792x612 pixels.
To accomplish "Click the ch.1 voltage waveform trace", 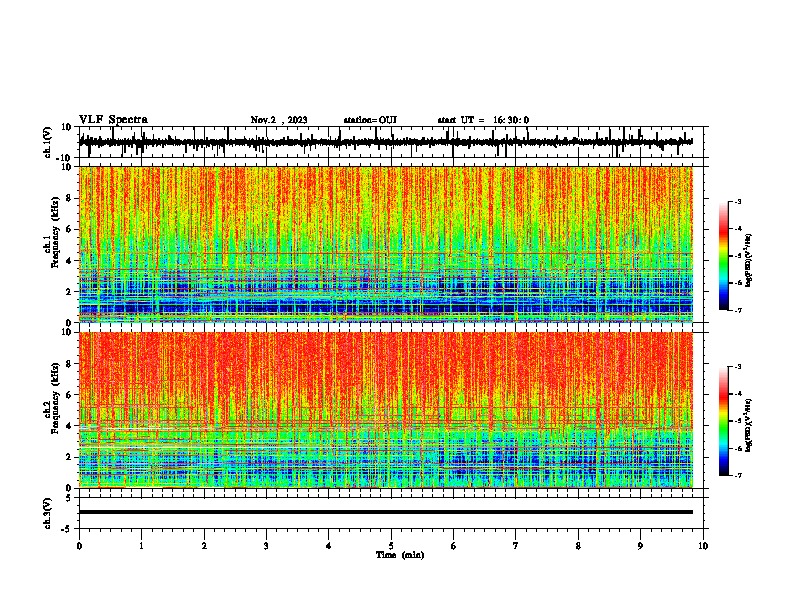I will 386,142.
